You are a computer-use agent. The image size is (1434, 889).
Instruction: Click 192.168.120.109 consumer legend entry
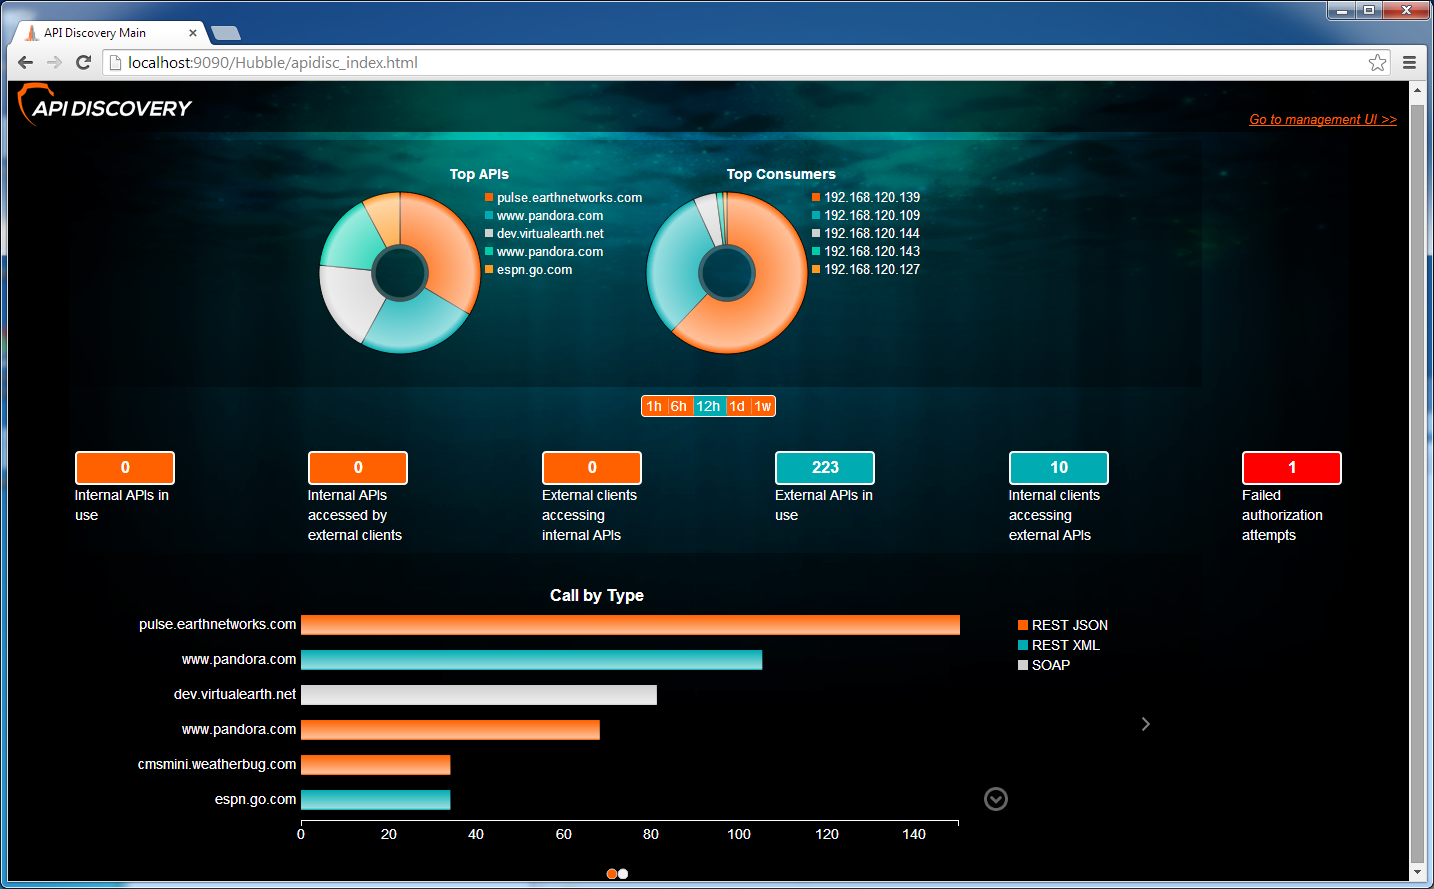tap(866, 216)
